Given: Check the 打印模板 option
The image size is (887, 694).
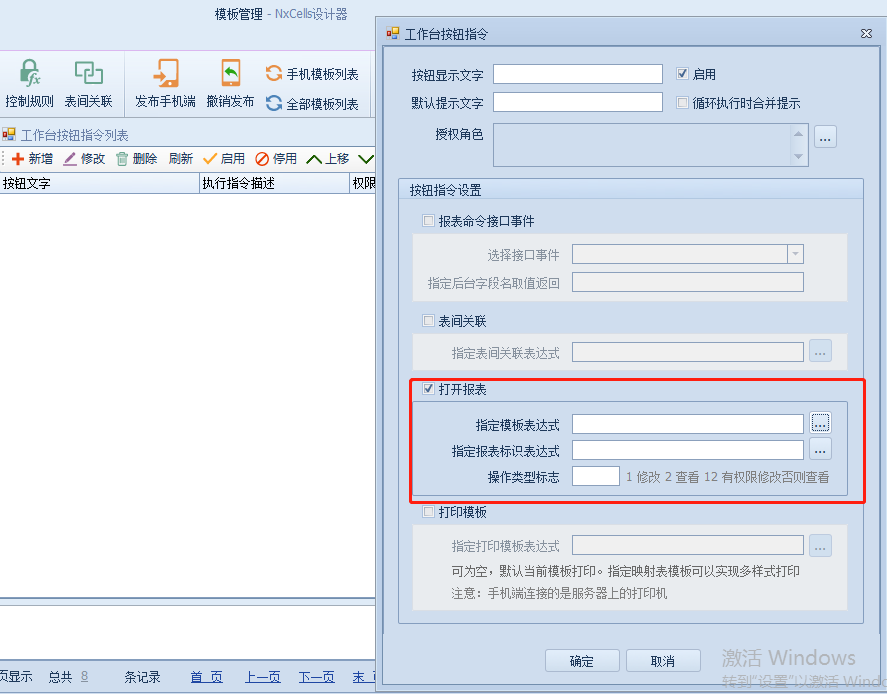Looking at the screenshot, I should [x=429, y=512].
